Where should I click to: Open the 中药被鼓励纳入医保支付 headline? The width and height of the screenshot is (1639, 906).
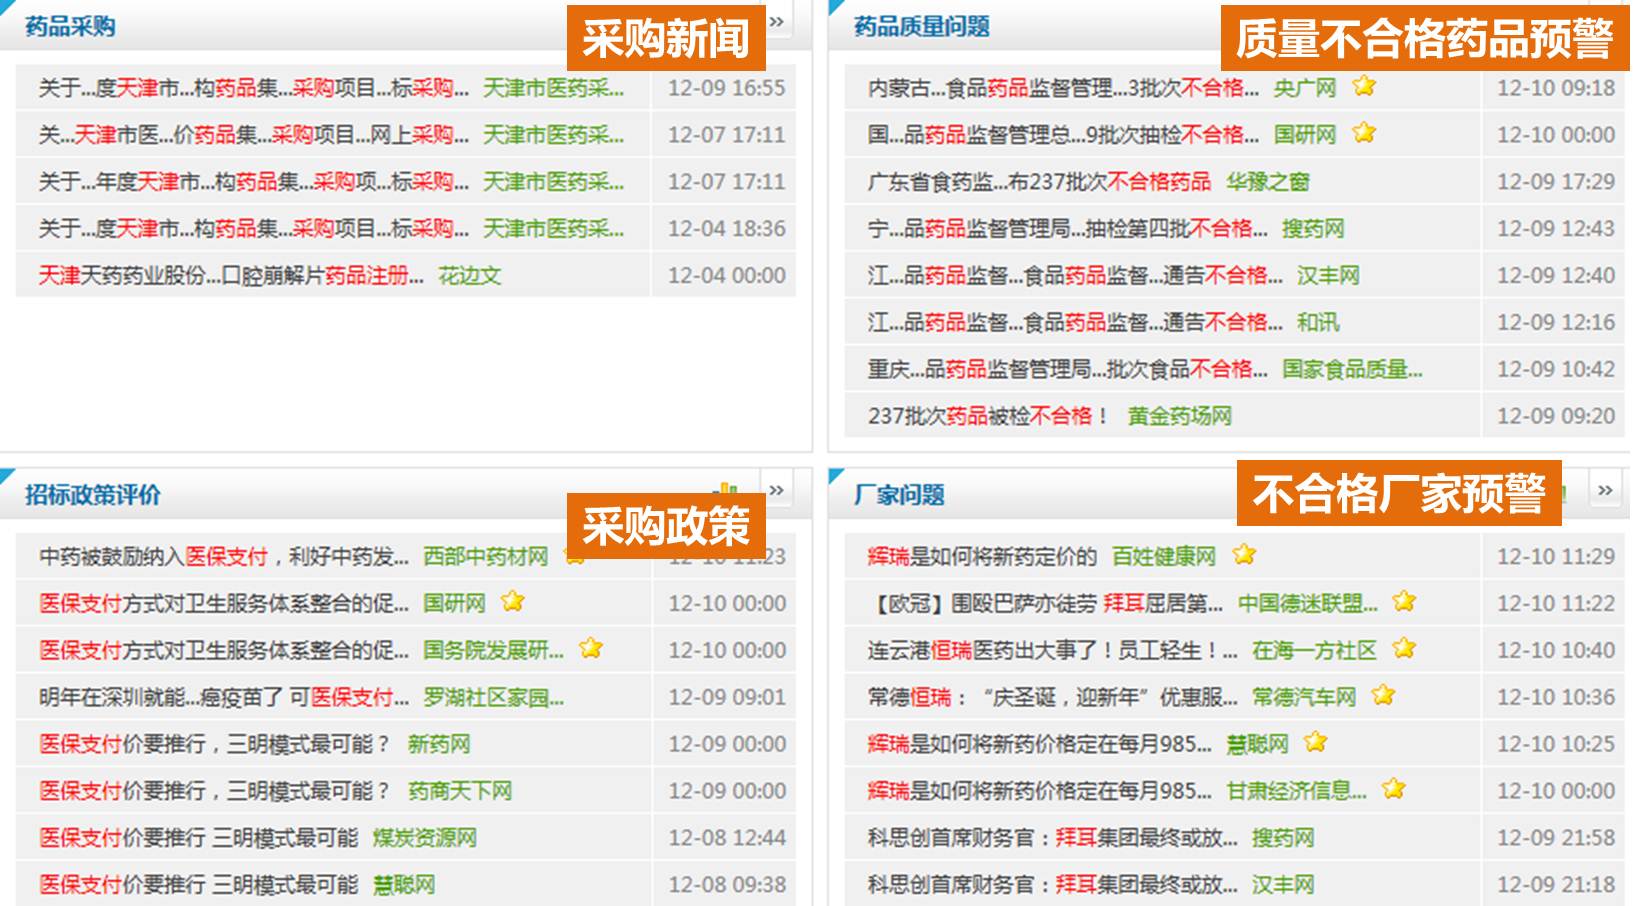223,557
